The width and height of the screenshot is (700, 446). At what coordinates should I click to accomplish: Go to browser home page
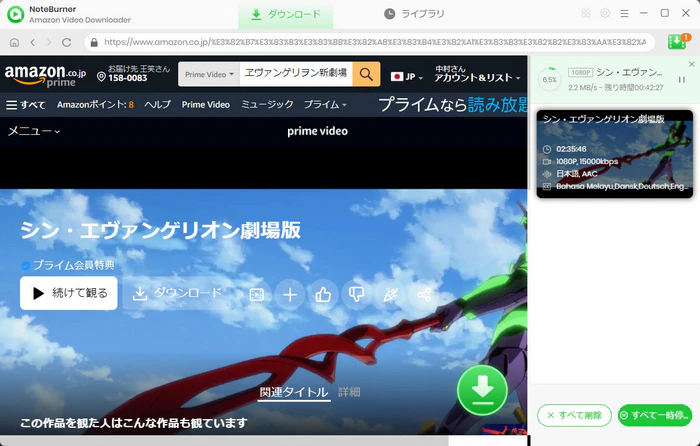pos(14,42)
